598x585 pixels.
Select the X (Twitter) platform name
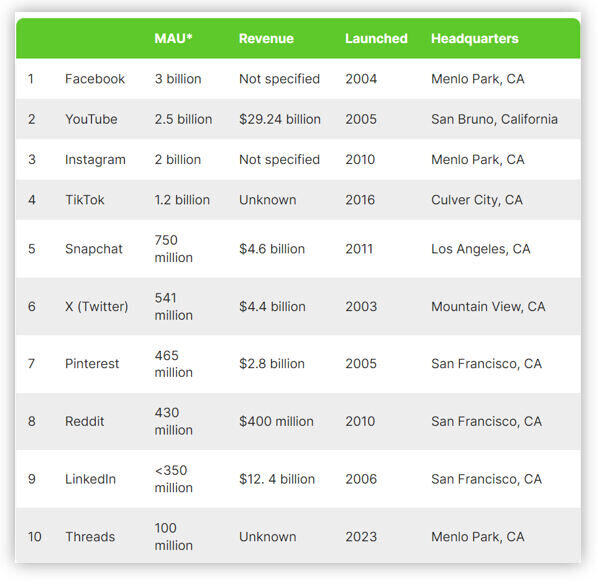click(x=96, y=307)
